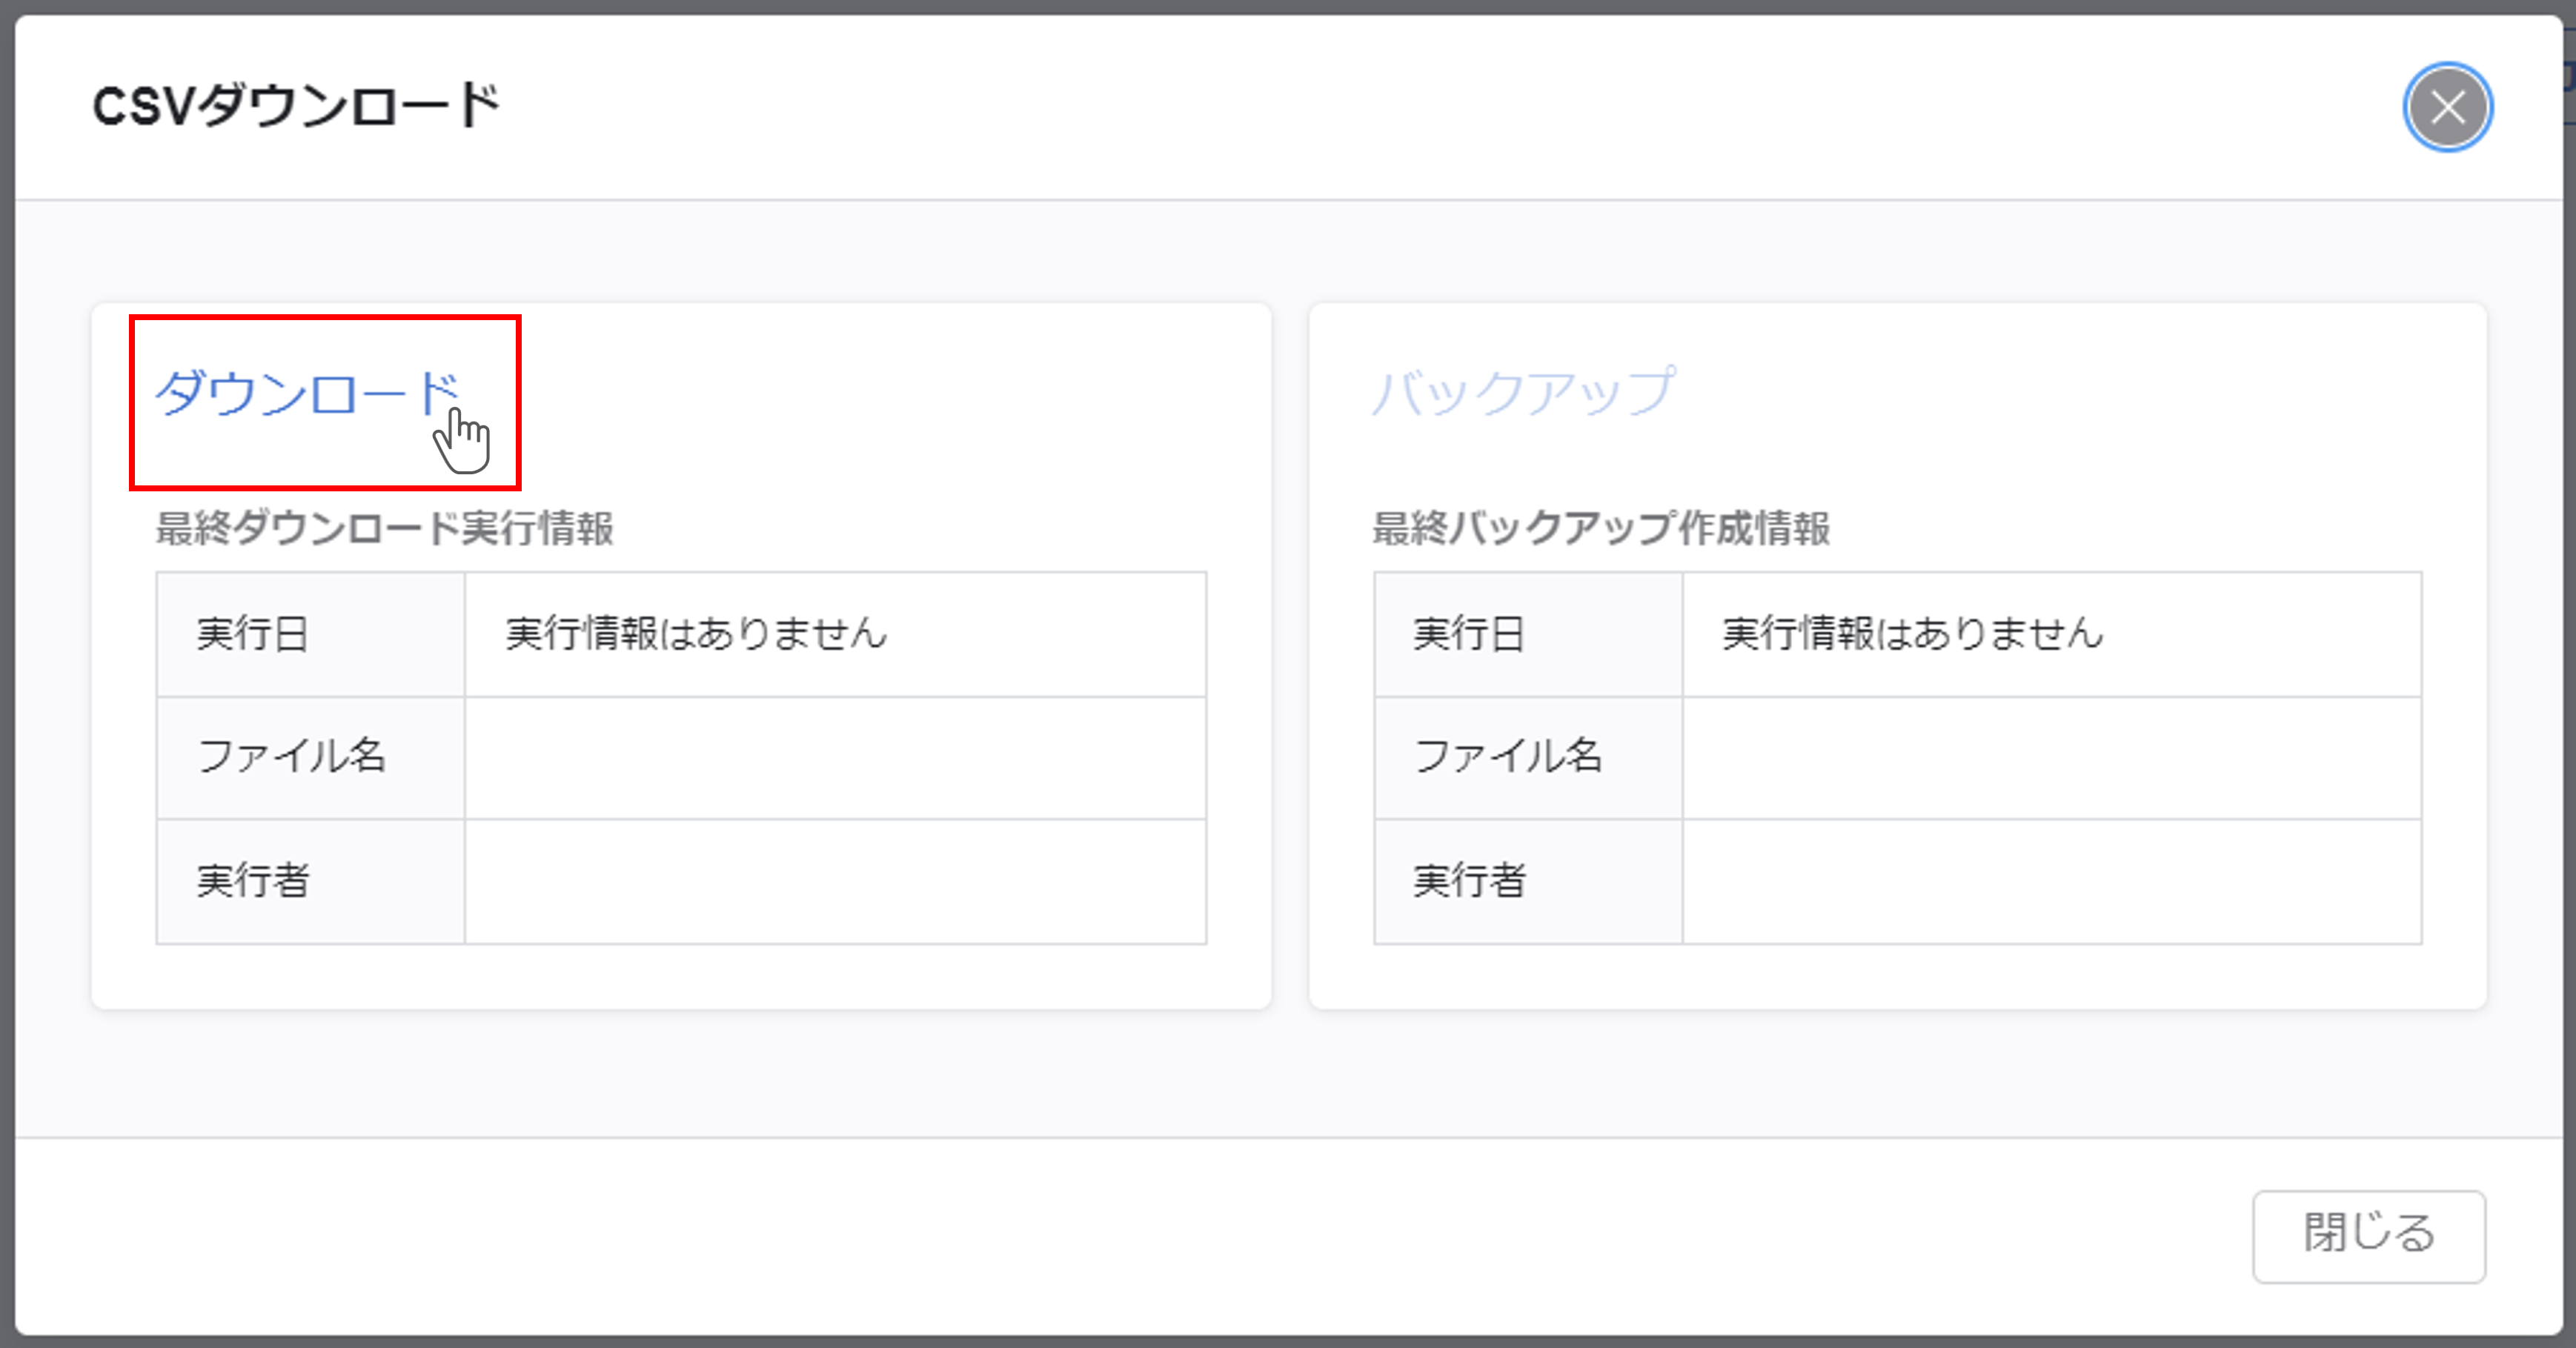Select the 実行者 label in the download table
Screen dimensions: 2576x1348
point(252,881)
